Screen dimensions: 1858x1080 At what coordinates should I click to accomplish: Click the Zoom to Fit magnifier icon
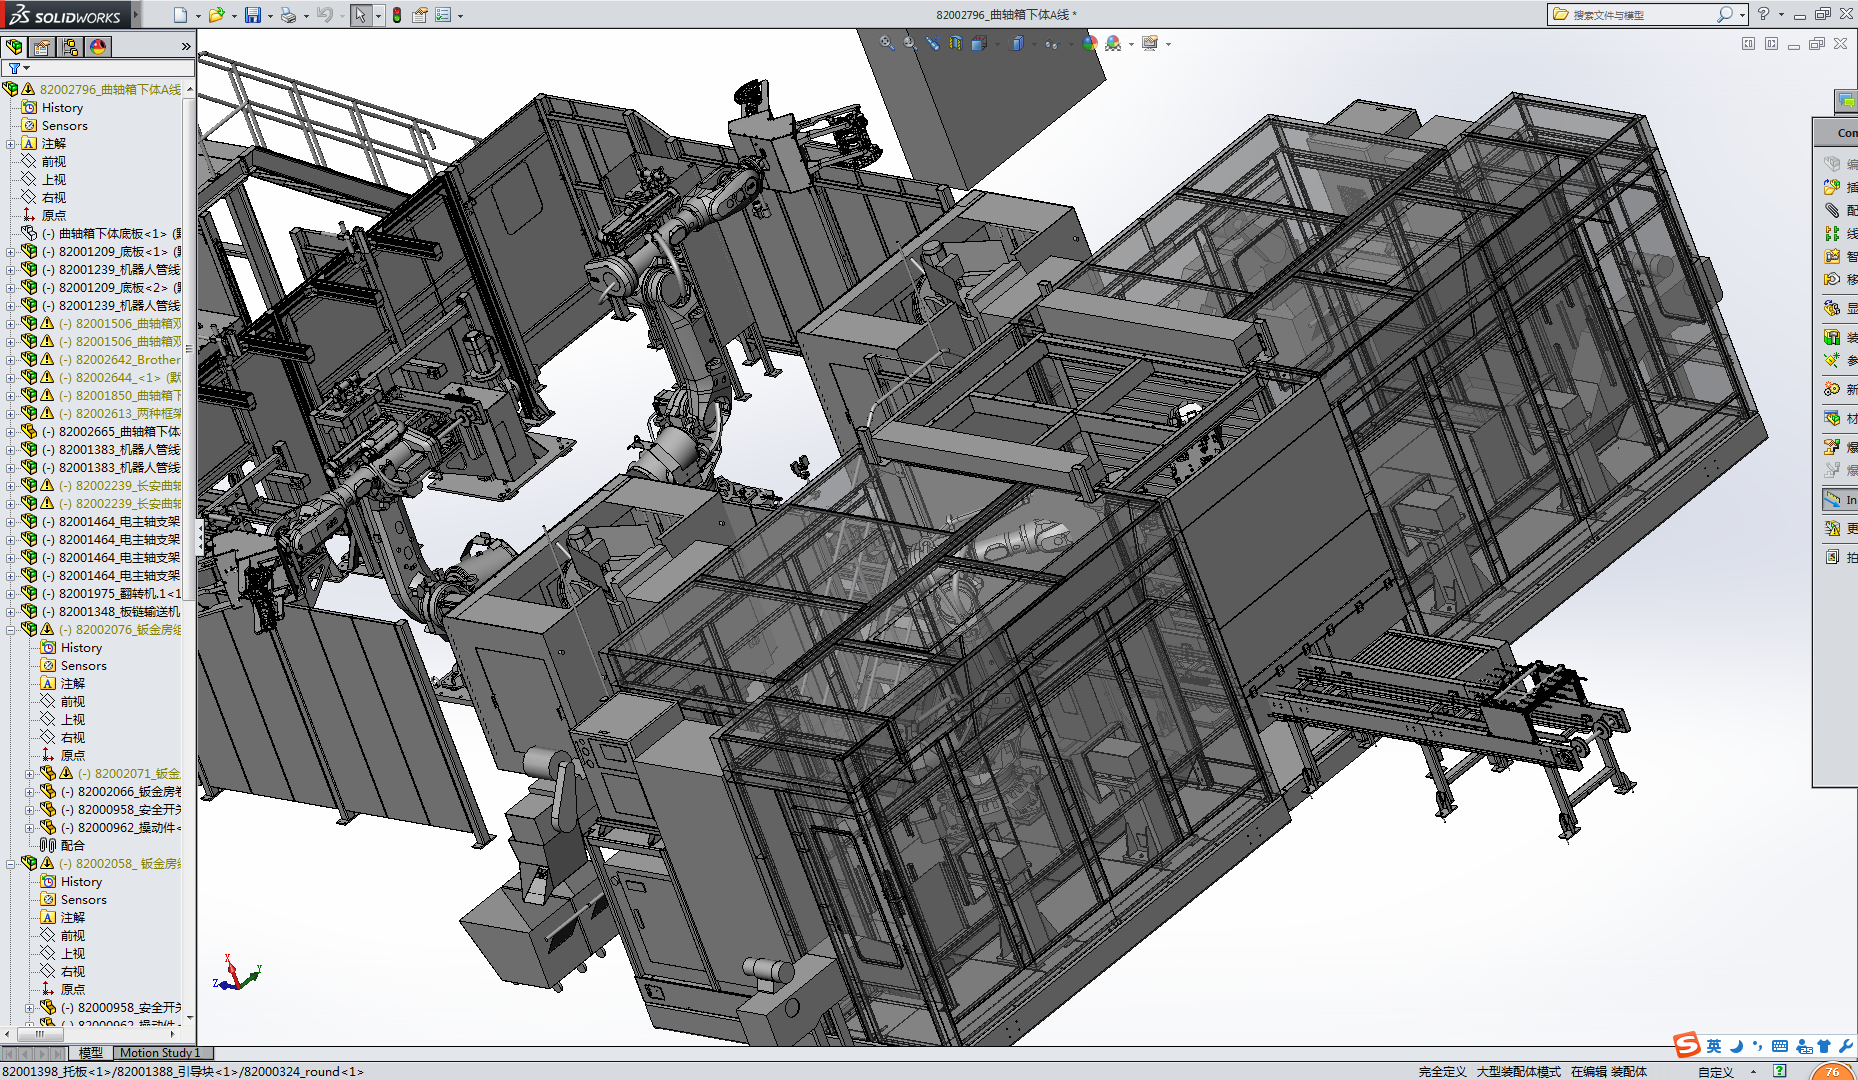pos(886,43)
